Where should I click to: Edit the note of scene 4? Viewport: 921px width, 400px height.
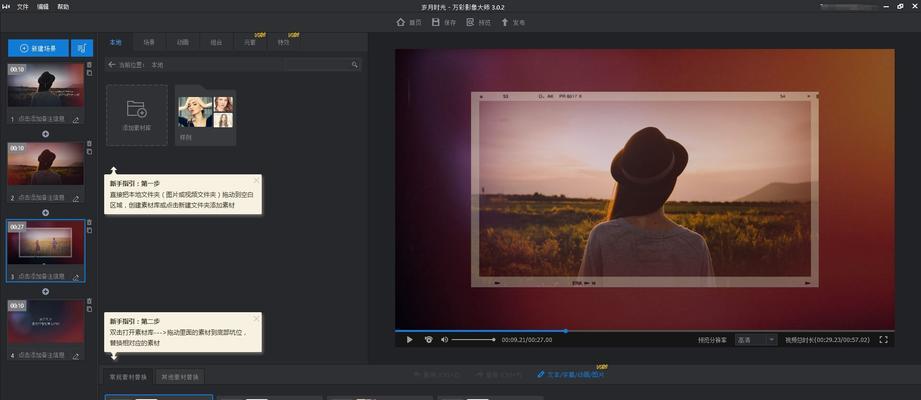click(x=75, y=355)
